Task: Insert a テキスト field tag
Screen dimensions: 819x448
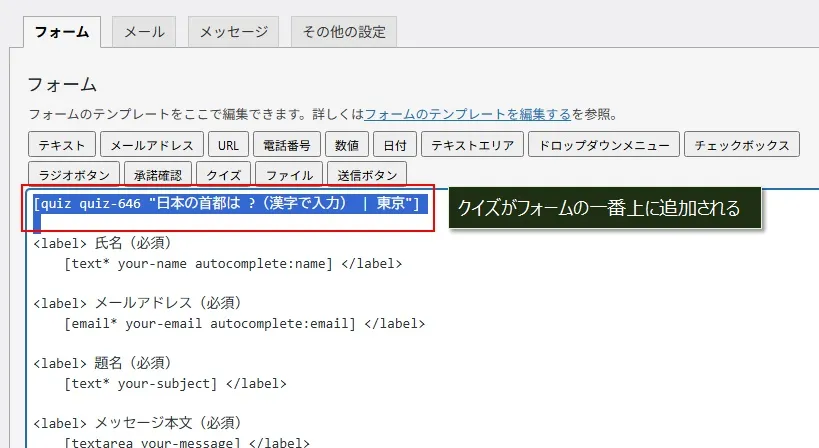Action: pos(62,145)
